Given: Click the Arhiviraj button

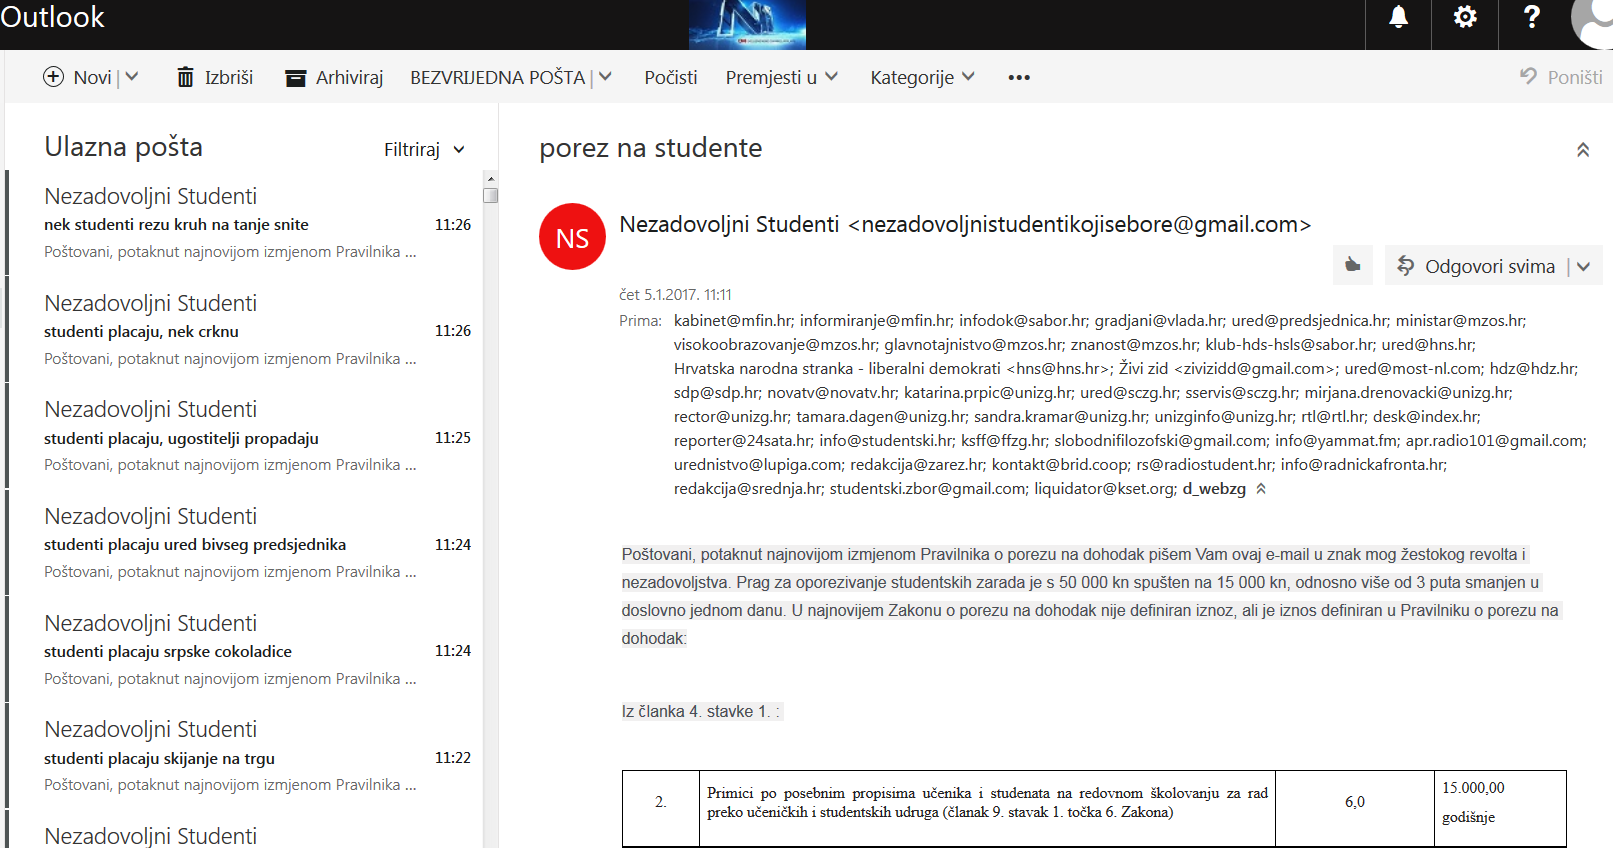Looking at the screenshot, I should (x=334, y=77).
